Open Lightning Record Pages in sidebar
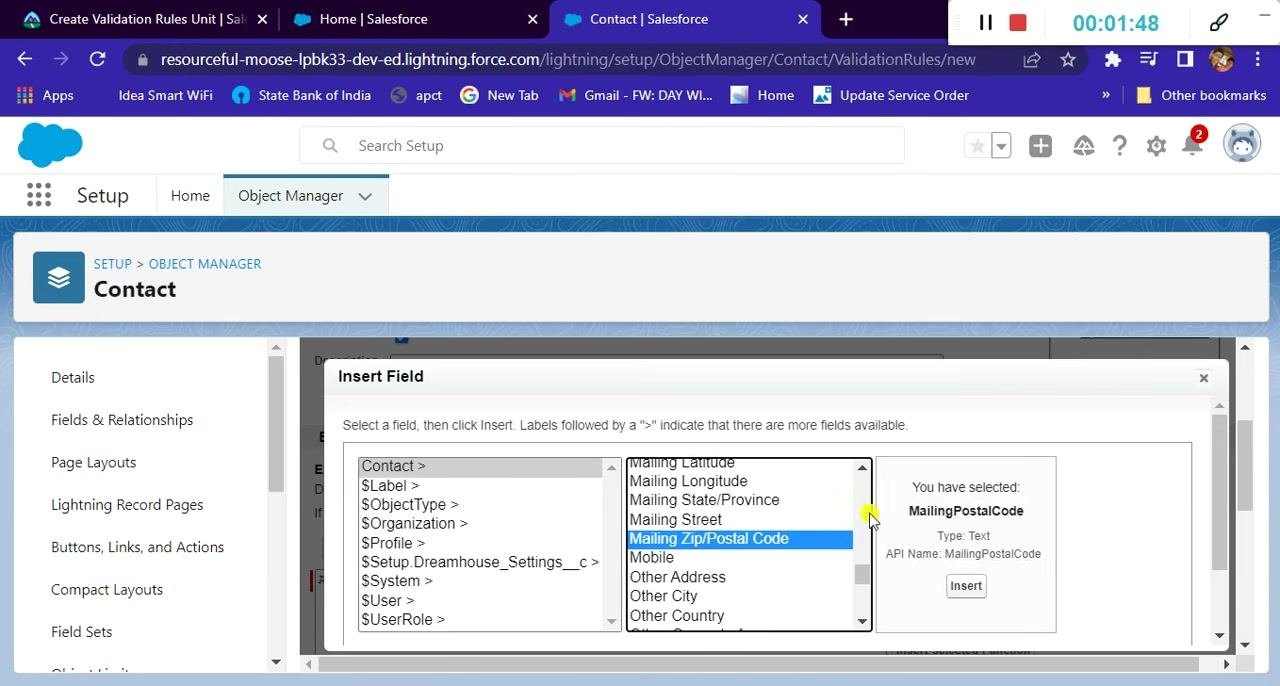 coord(127,505)
